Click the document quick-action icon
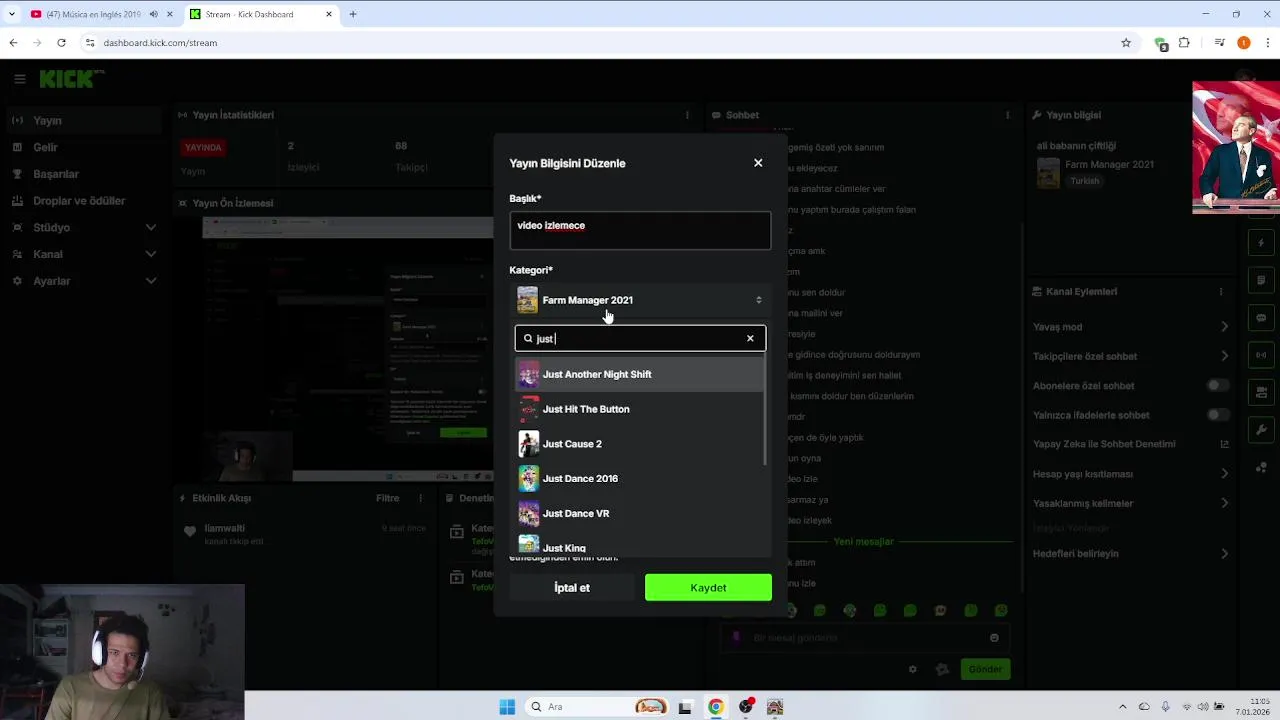This screenshot has width=1280, height=720. click(x=1261, y=280)
